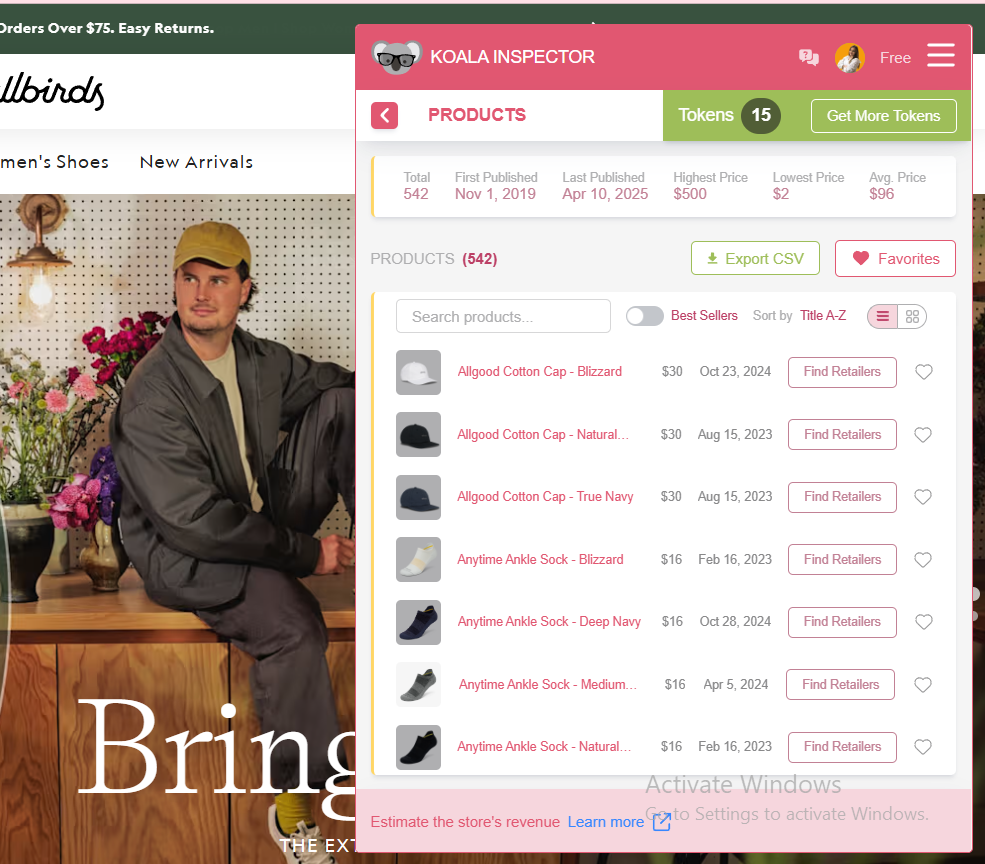Open the Favorites list button
This screenshot has width=985, height=864.
(x=895, y=258)
